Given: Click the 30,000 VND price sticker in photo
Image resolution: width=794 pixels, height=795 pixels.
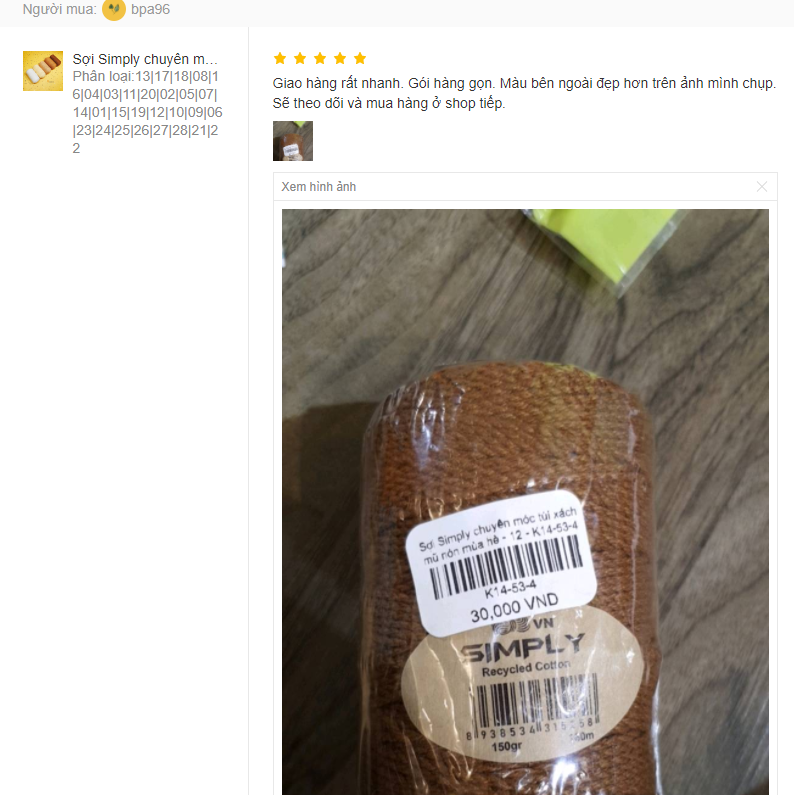Looking at the screenshot, I should click(501, 563).
